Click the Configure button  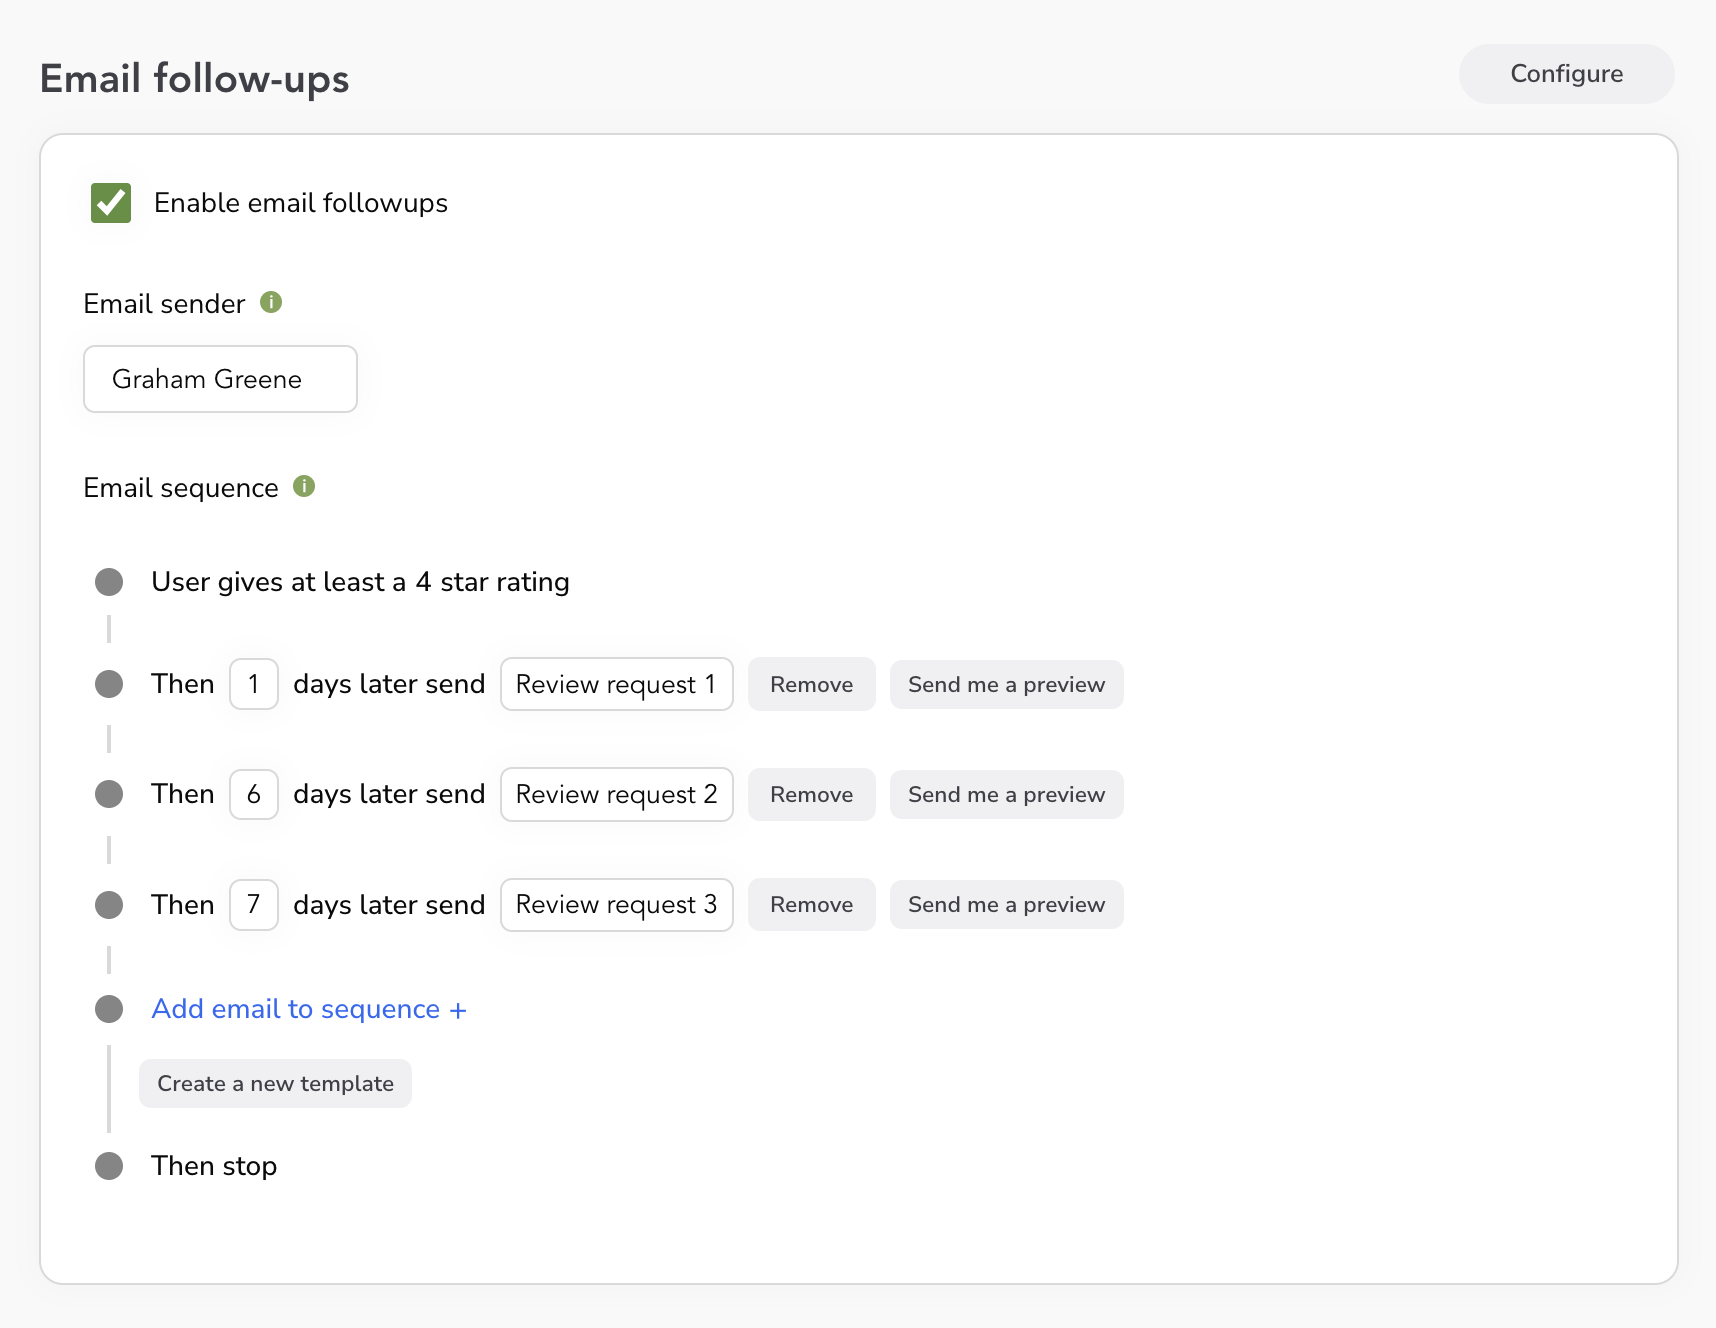point(1566,73)
